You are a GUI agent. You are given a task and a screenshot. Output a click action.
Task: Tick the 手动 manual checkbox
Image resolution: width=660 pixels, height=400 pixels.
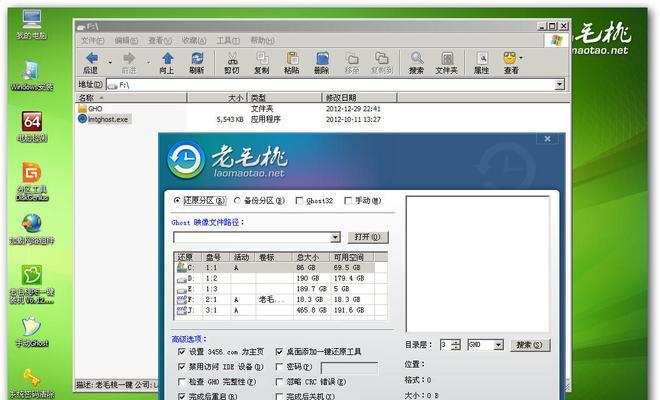pos(348,201)
